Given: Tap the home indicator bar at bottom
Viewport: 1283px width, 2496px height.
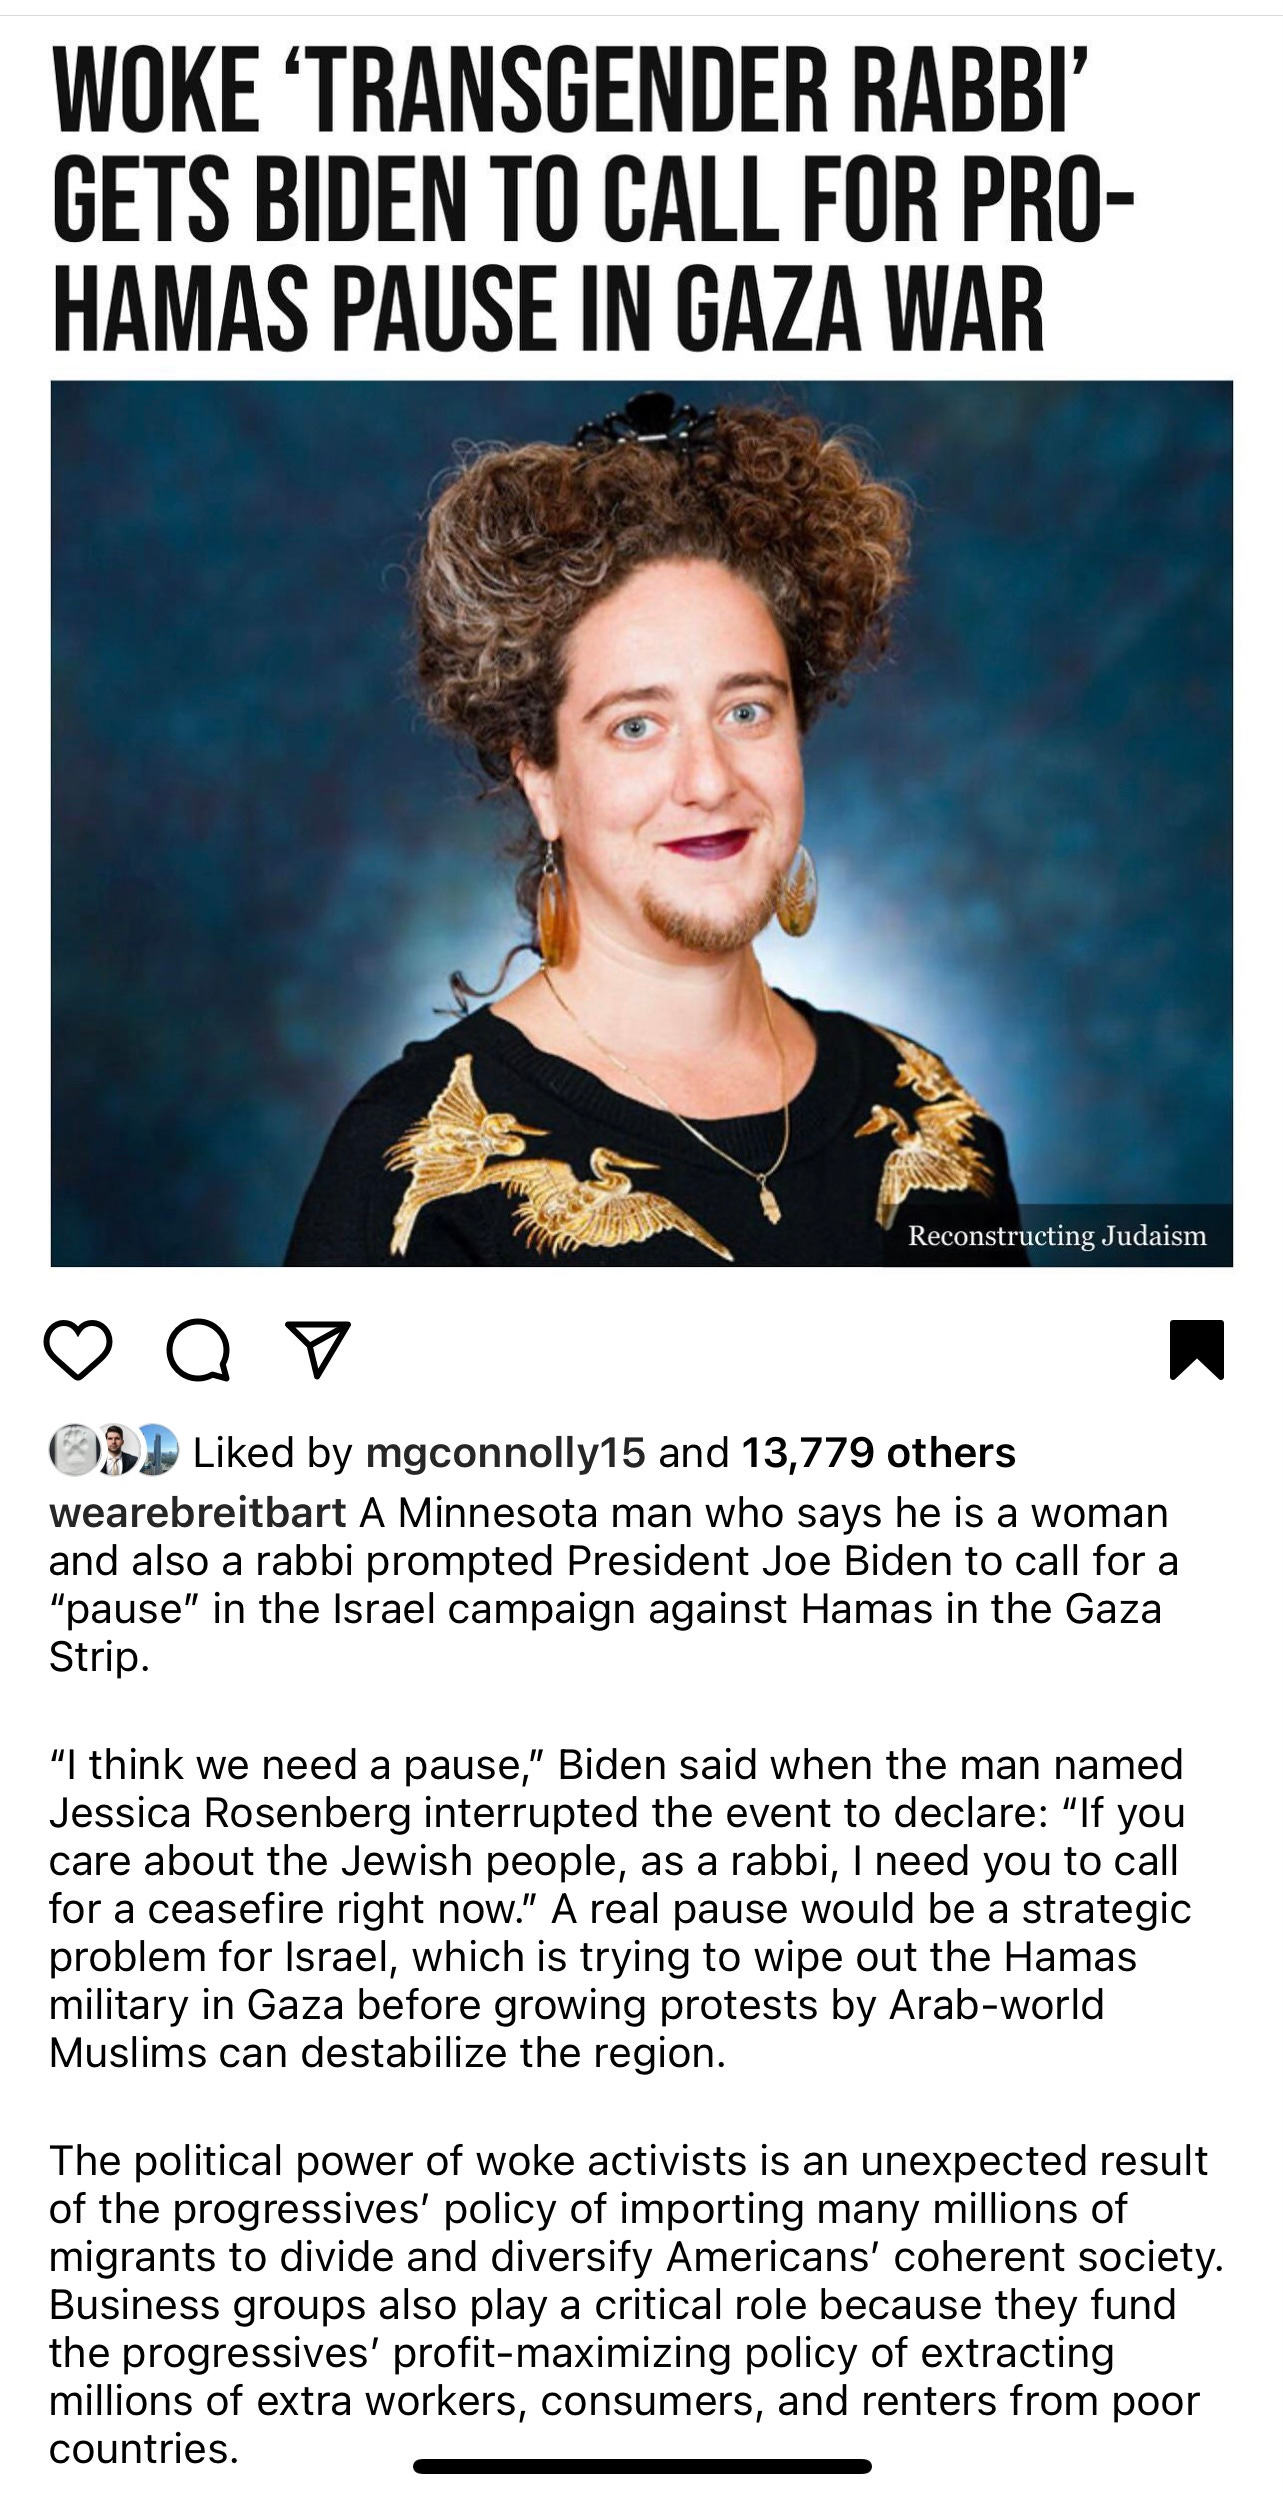Looking at the screenshot, I should pos(642,2466).
